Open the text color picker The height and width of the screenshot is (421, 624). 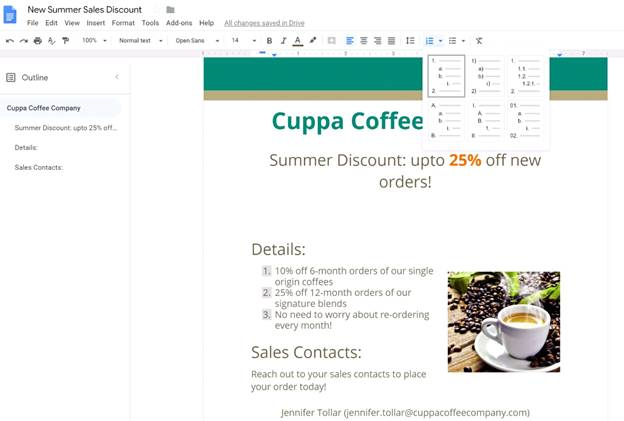[x=298, y=41]
